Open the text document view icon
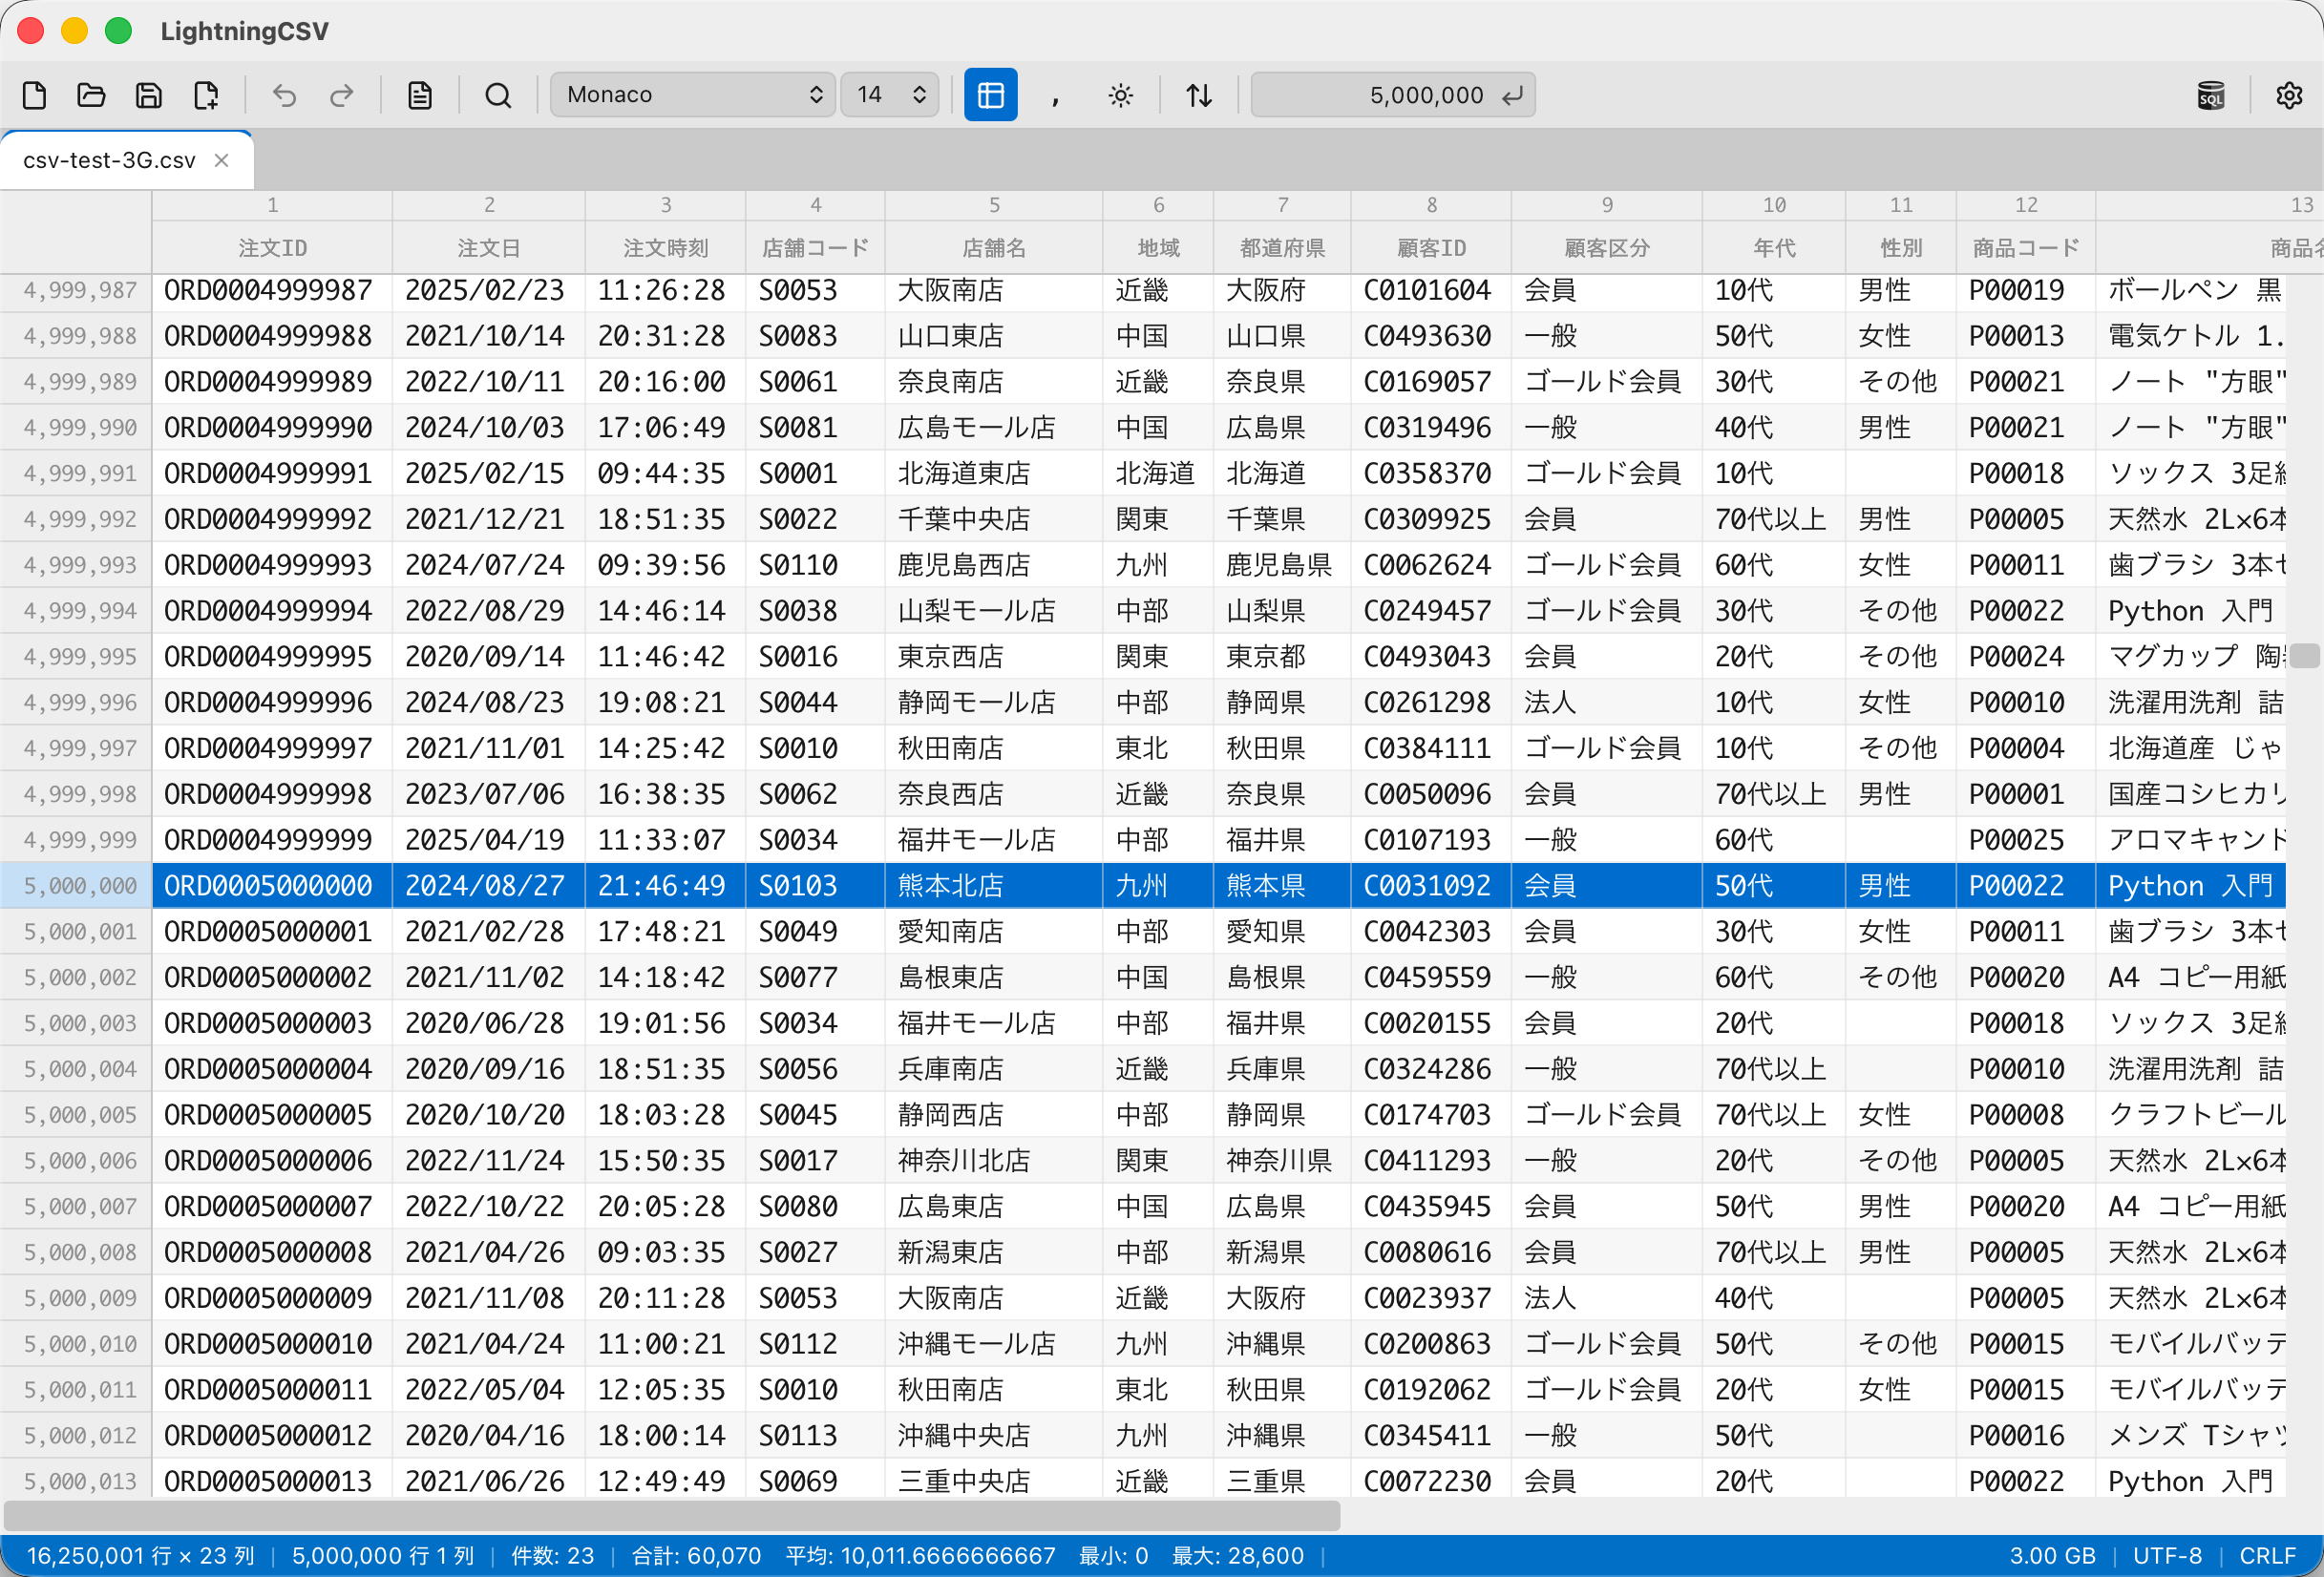Image resolution: width=2324 pixels, height=1577 pixels. pyautogui.click(x=420, y=95)
